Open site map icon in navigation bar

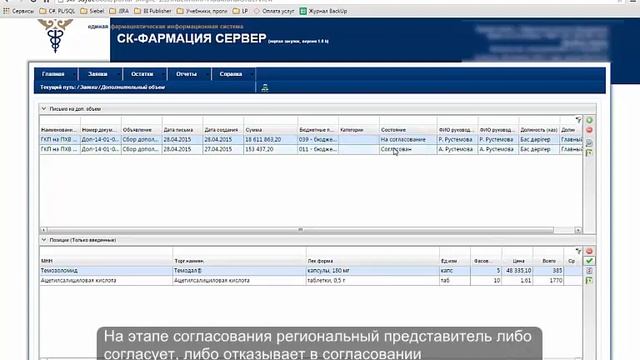coord(265,87)
